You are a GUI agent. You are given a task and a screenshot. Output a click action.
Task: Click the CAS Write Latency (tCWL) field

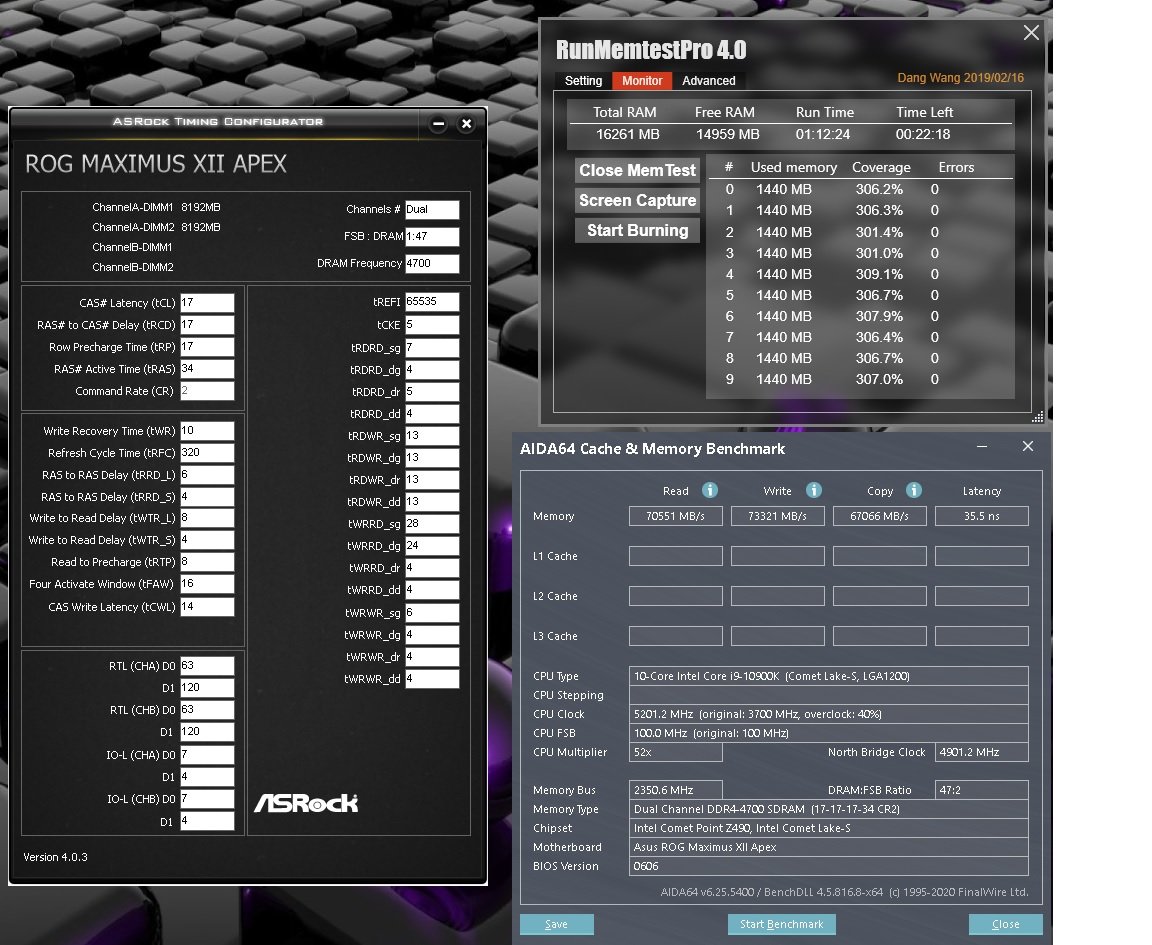coord(207,607)
